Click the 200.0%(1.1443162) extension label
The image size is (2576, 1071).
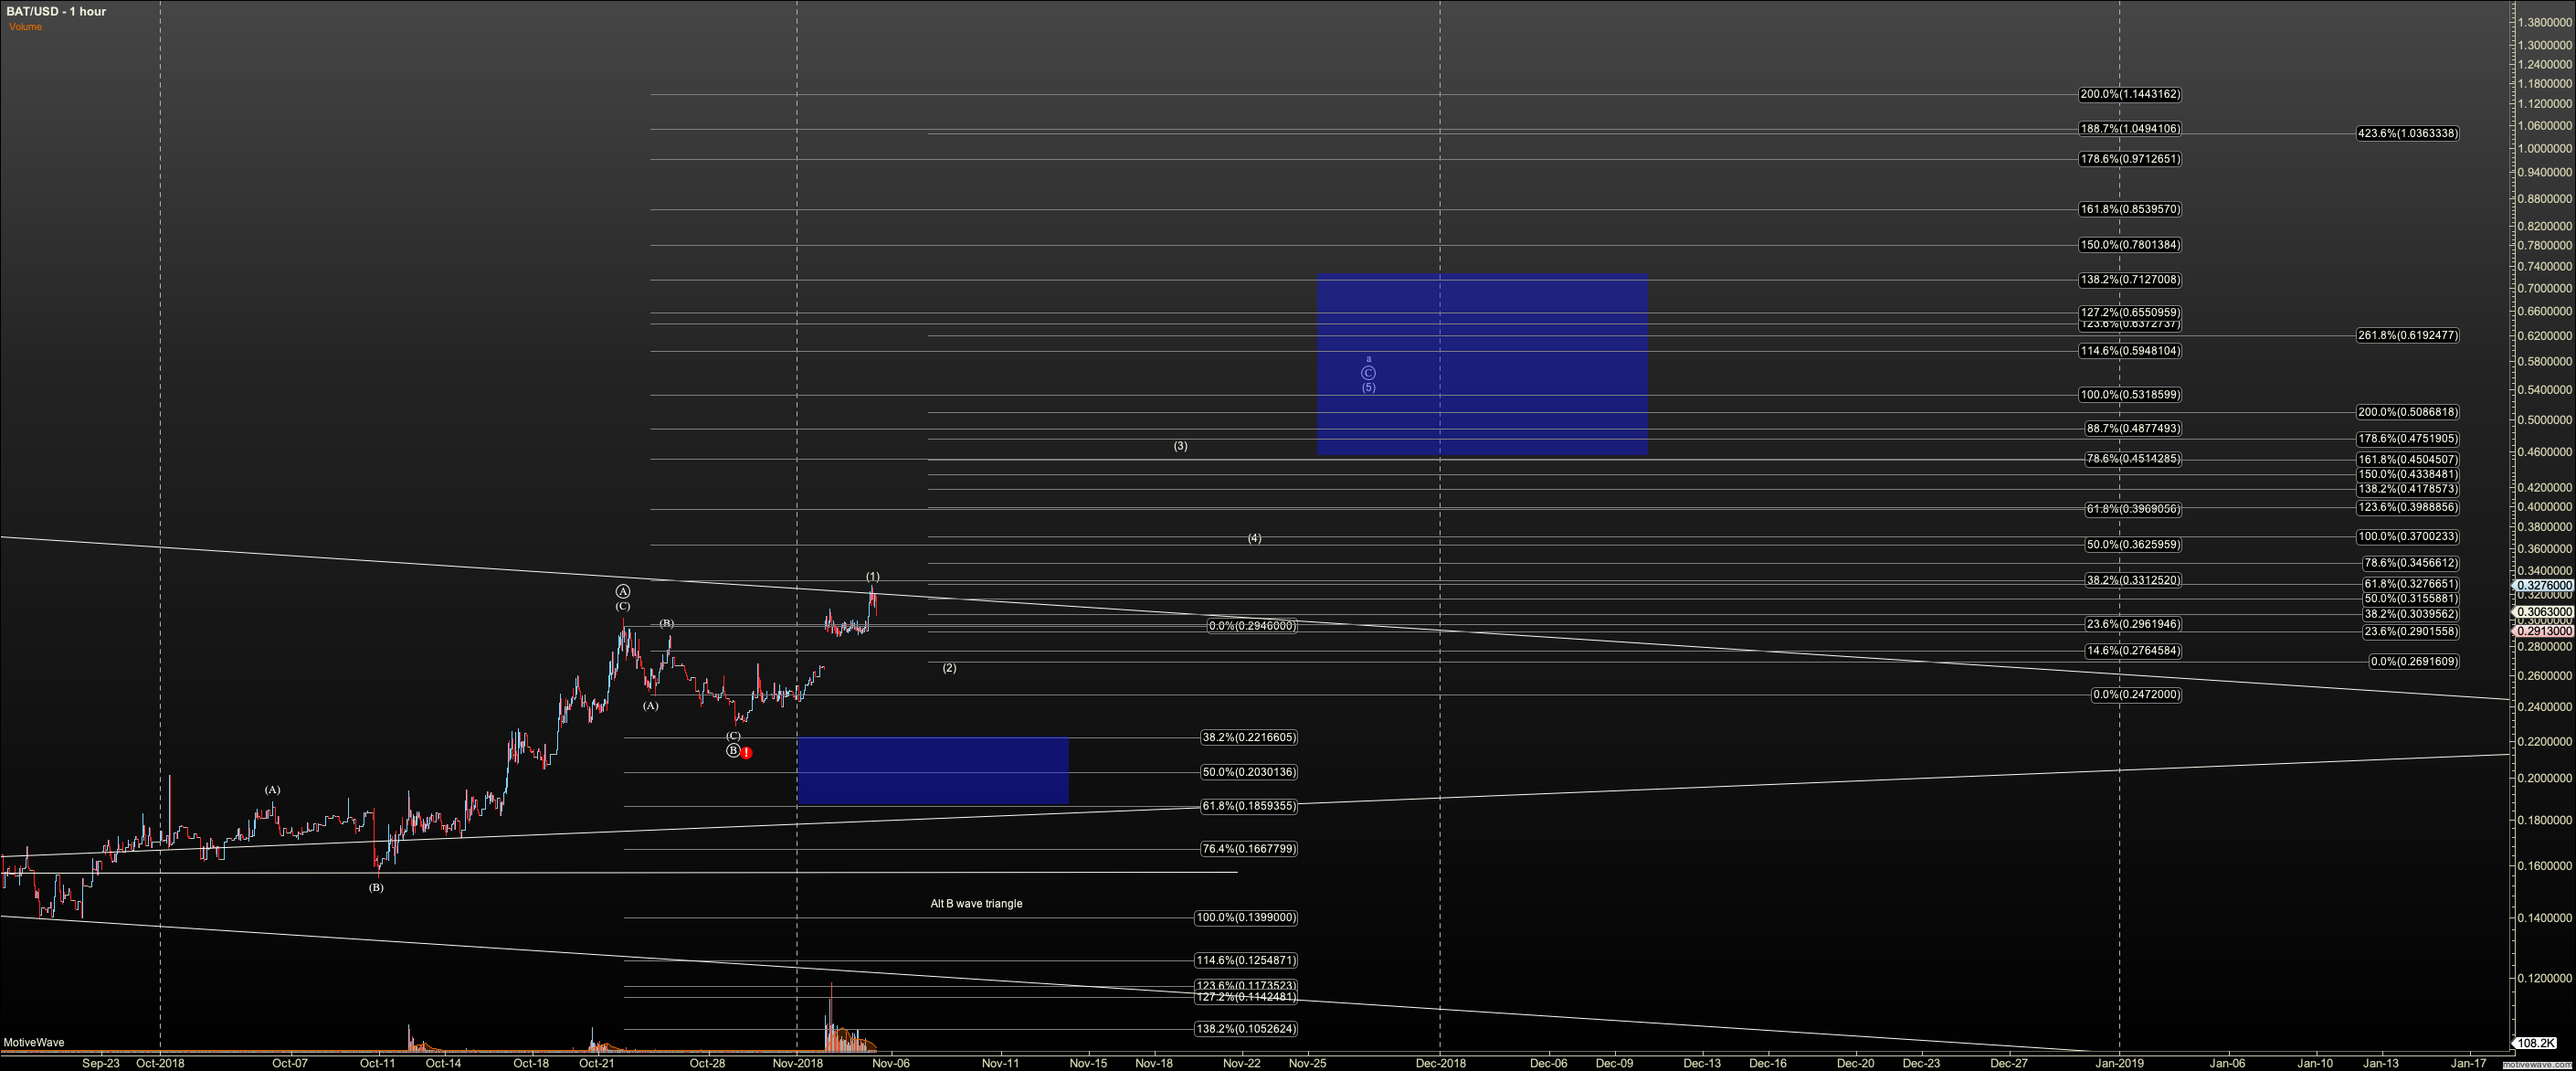[2129, 95]
